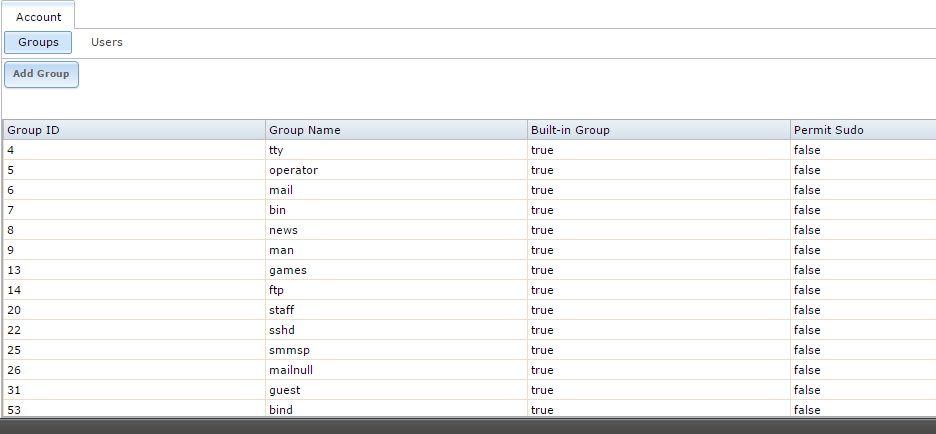This screenshot has width=936, height=434.
Task: Select the guest group row
Action: tap(469, 390)
